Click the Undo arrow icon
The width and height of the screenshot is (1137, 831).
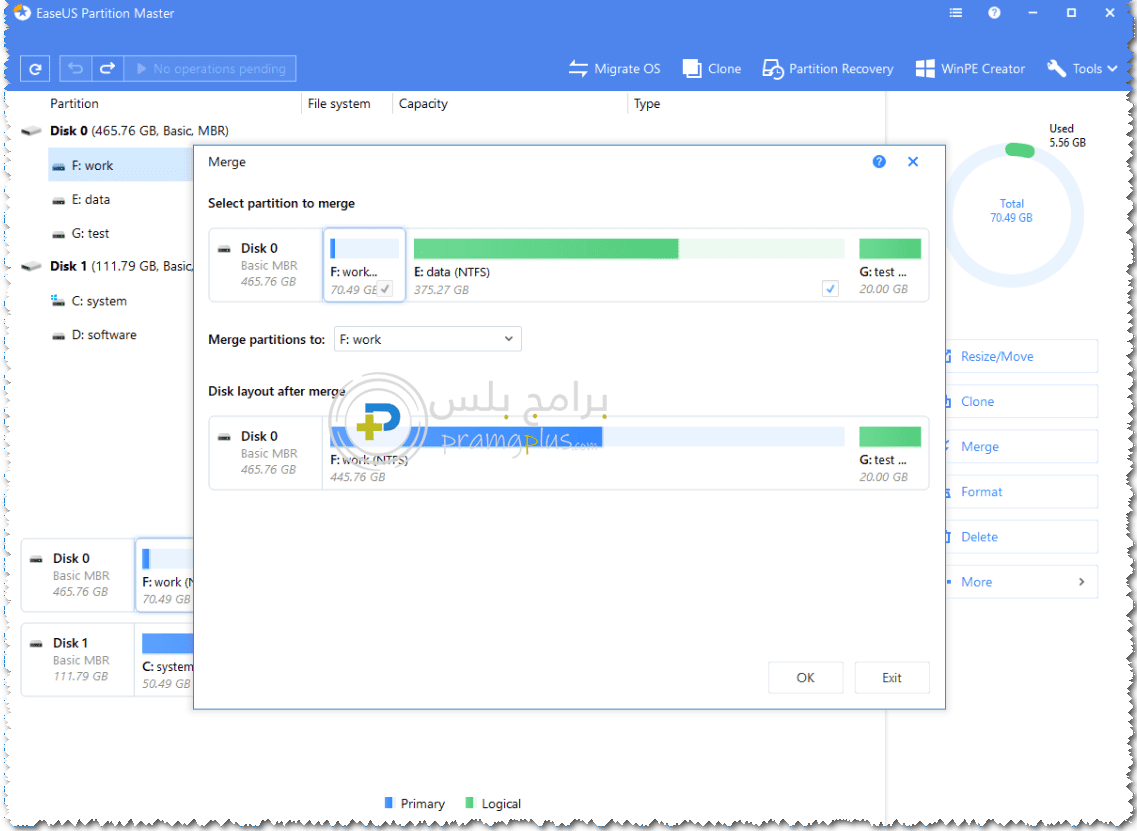(x=75, y=69)
